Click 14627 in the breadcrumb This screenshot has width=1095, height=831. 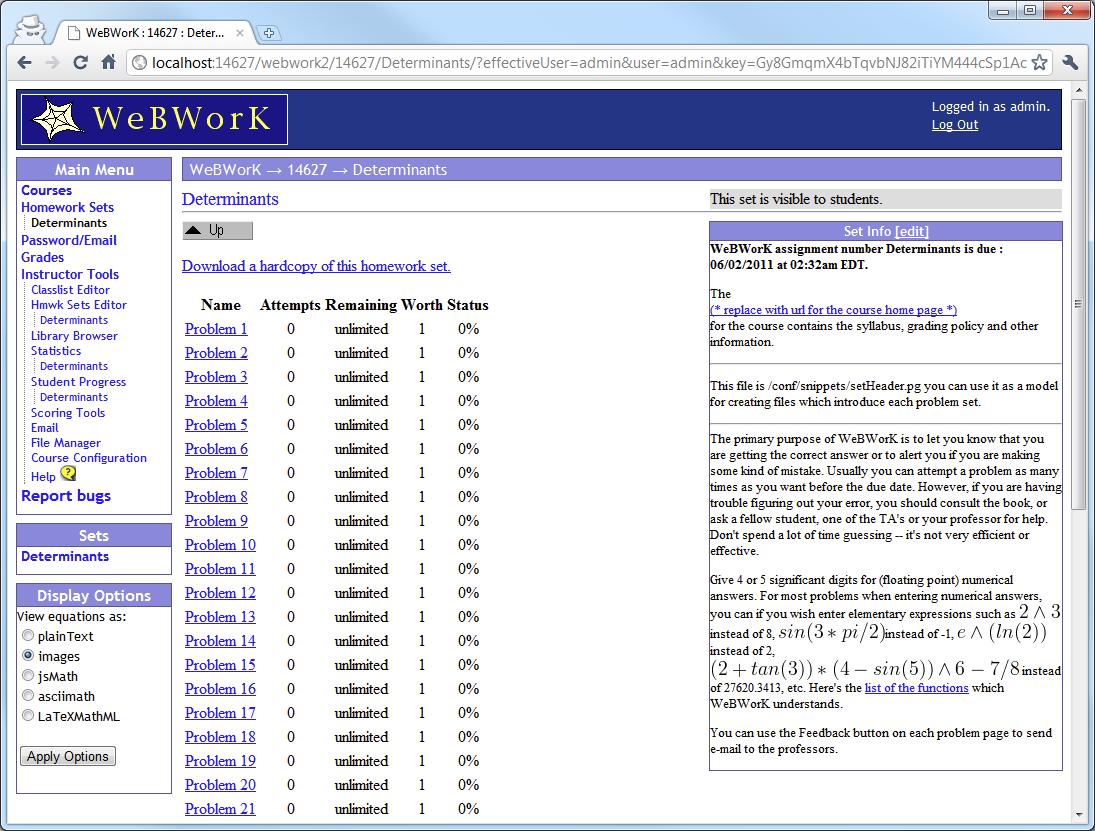(307, 170)
